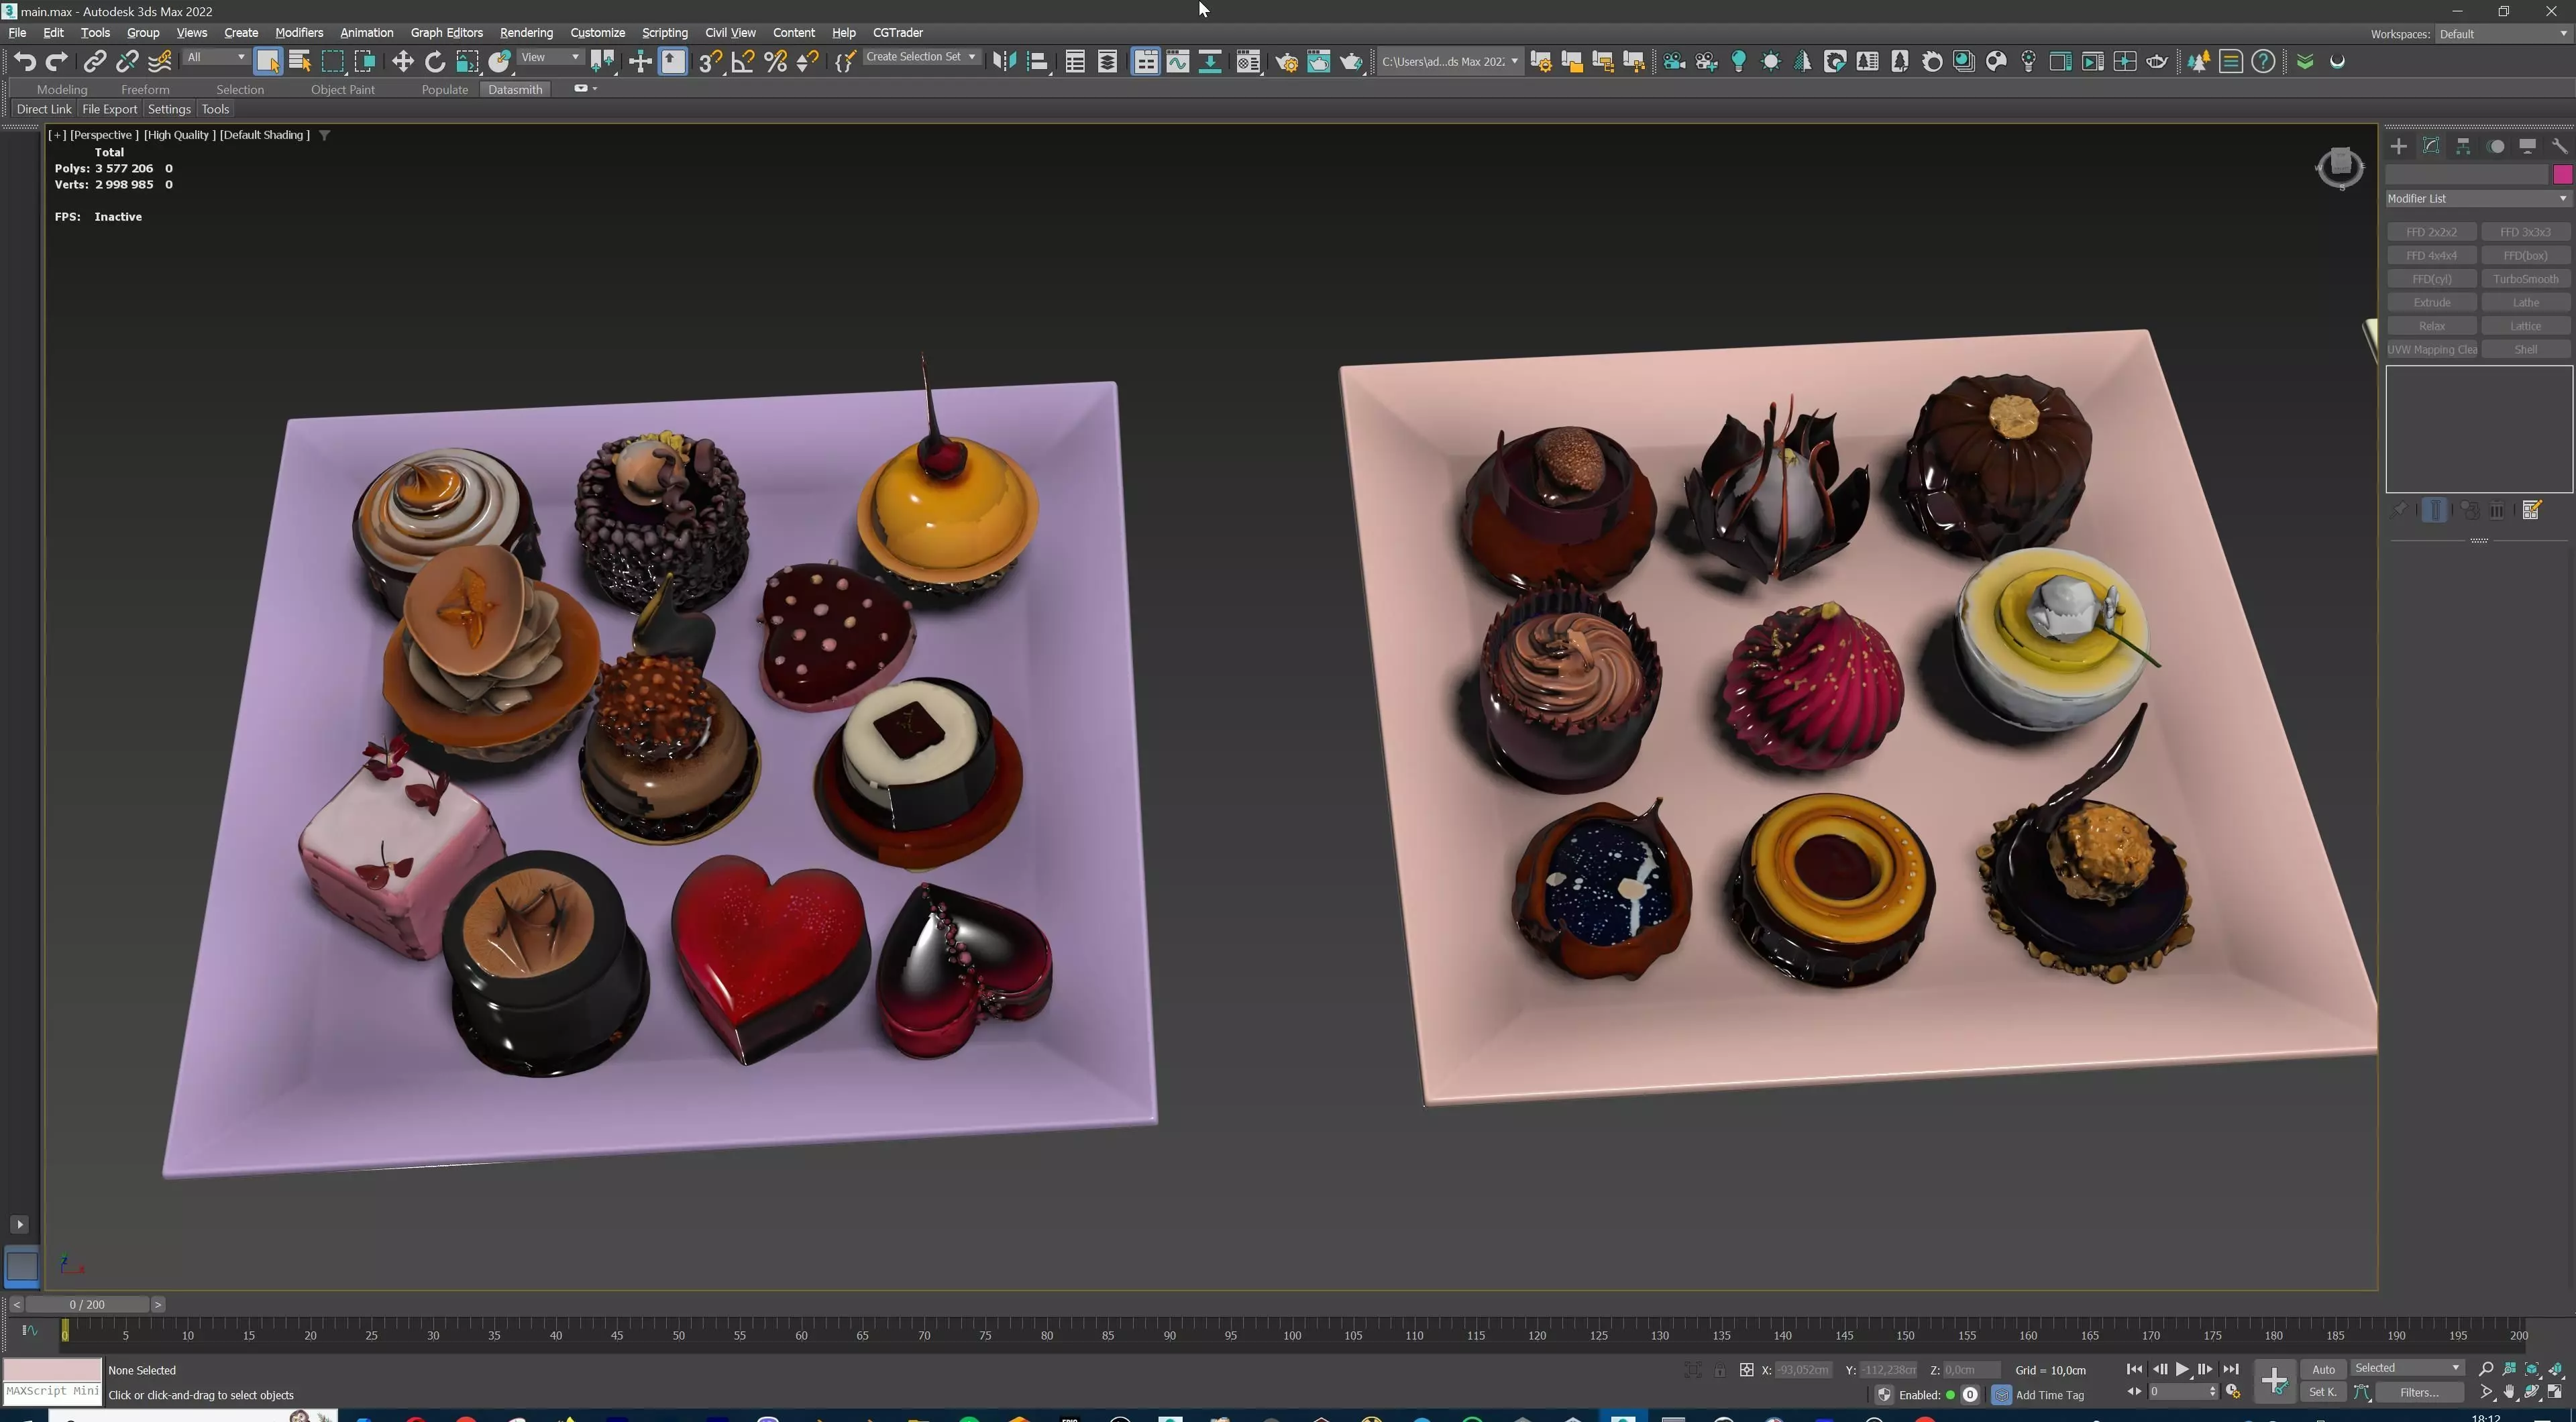Click the Align tool icon
Screen dimensions: 2576x1422
click(1038, 62)
